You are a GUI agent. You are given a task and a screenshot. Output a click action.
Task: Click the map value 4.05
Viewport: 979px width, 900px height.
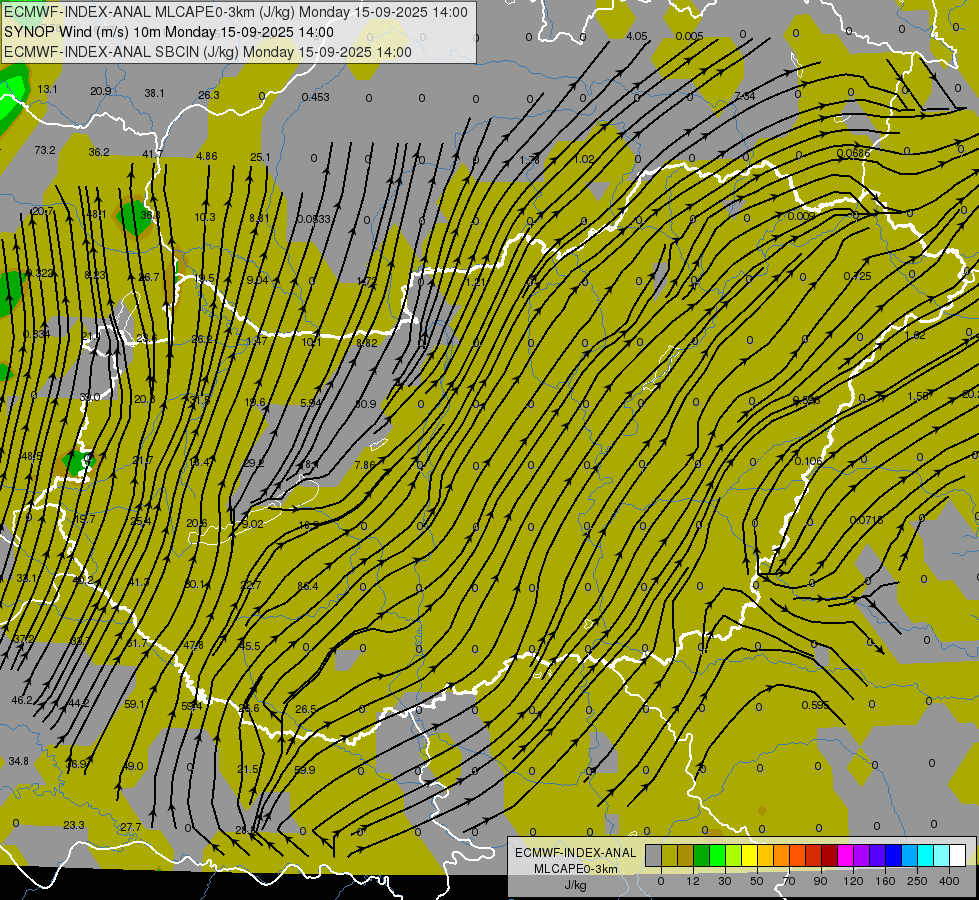(636, 36)
